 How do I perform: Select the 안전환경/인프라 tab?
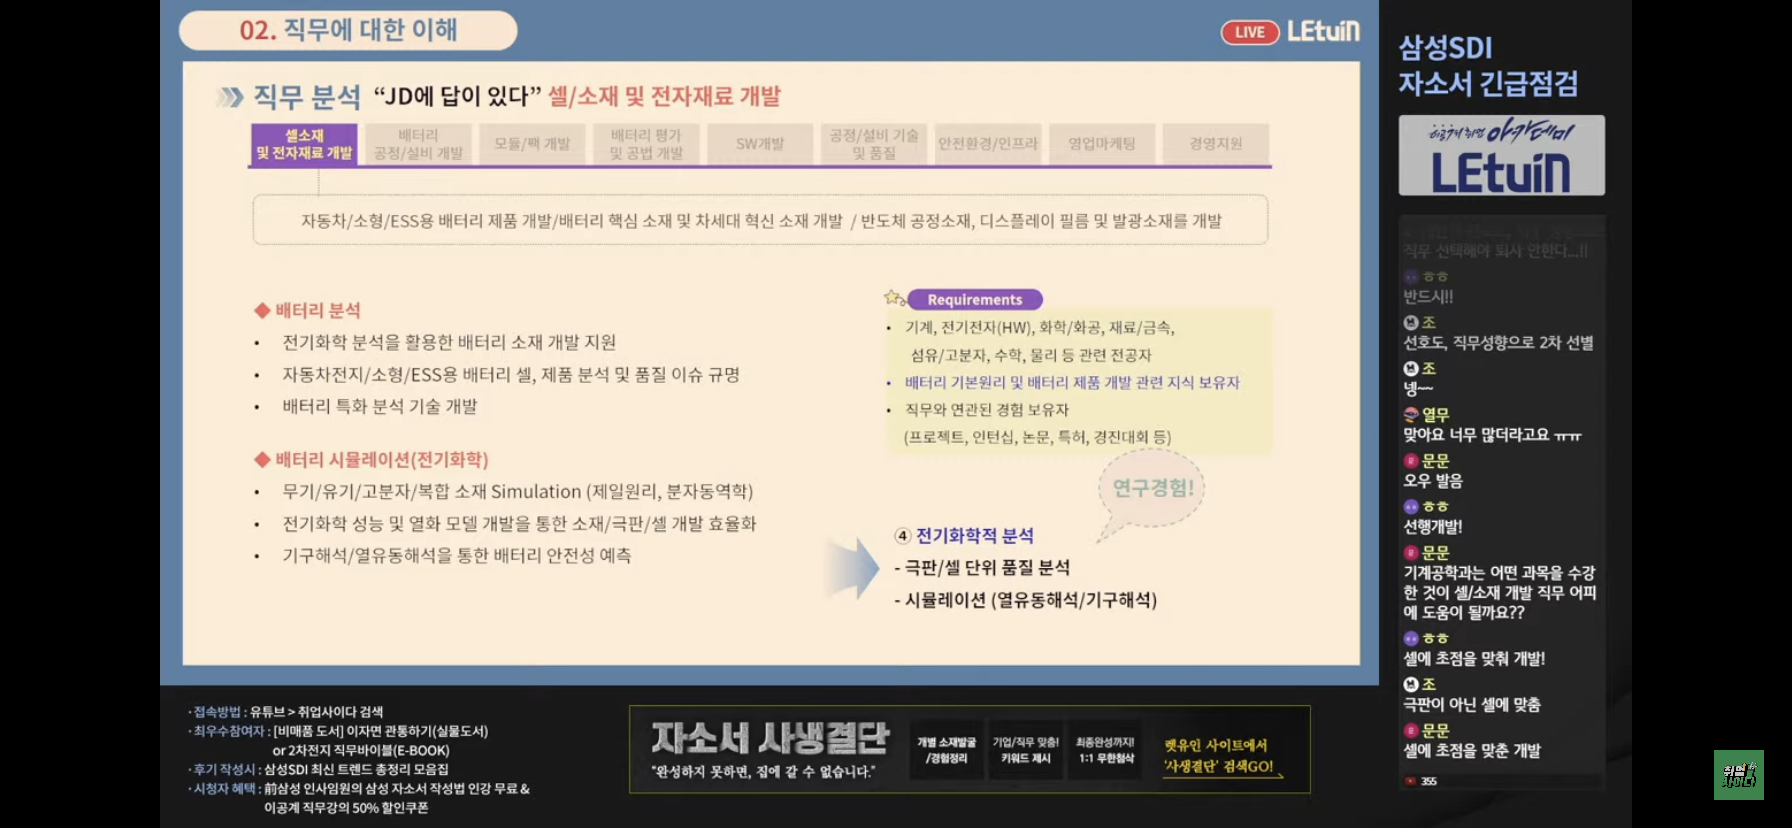(988, 144)
